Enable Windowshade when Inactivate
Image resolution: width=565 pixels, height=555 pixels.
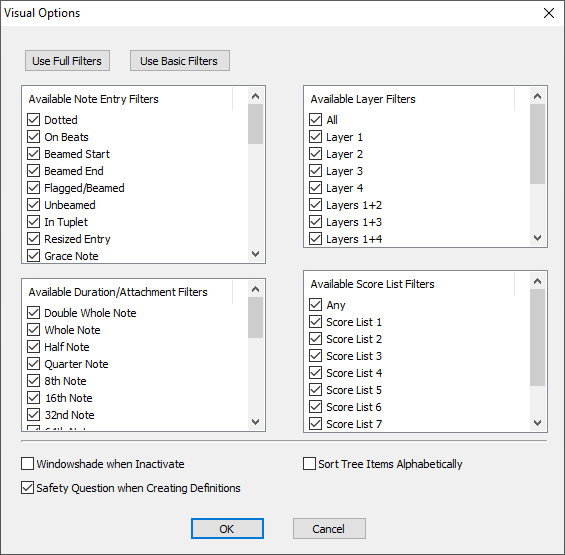click(27, 464)
